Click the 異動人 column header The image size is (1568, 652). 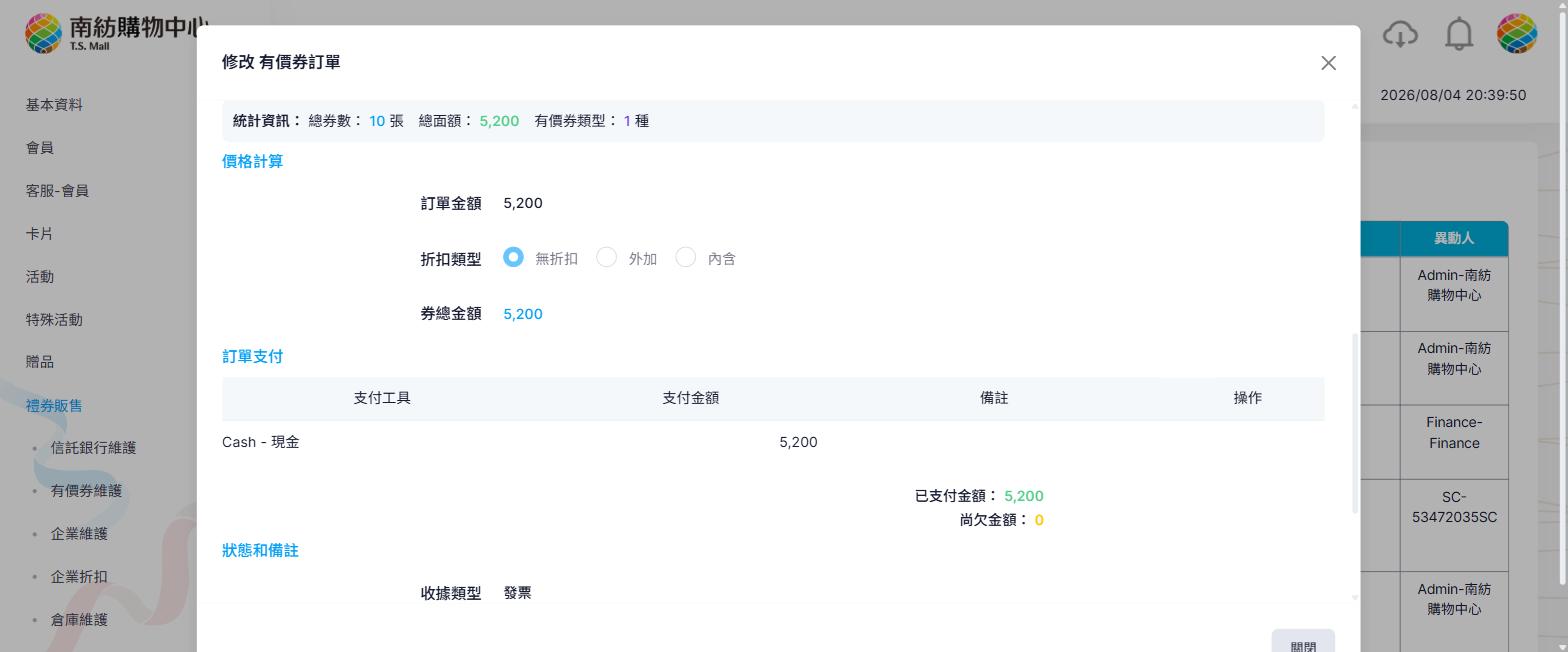[x=1454, y=238]
